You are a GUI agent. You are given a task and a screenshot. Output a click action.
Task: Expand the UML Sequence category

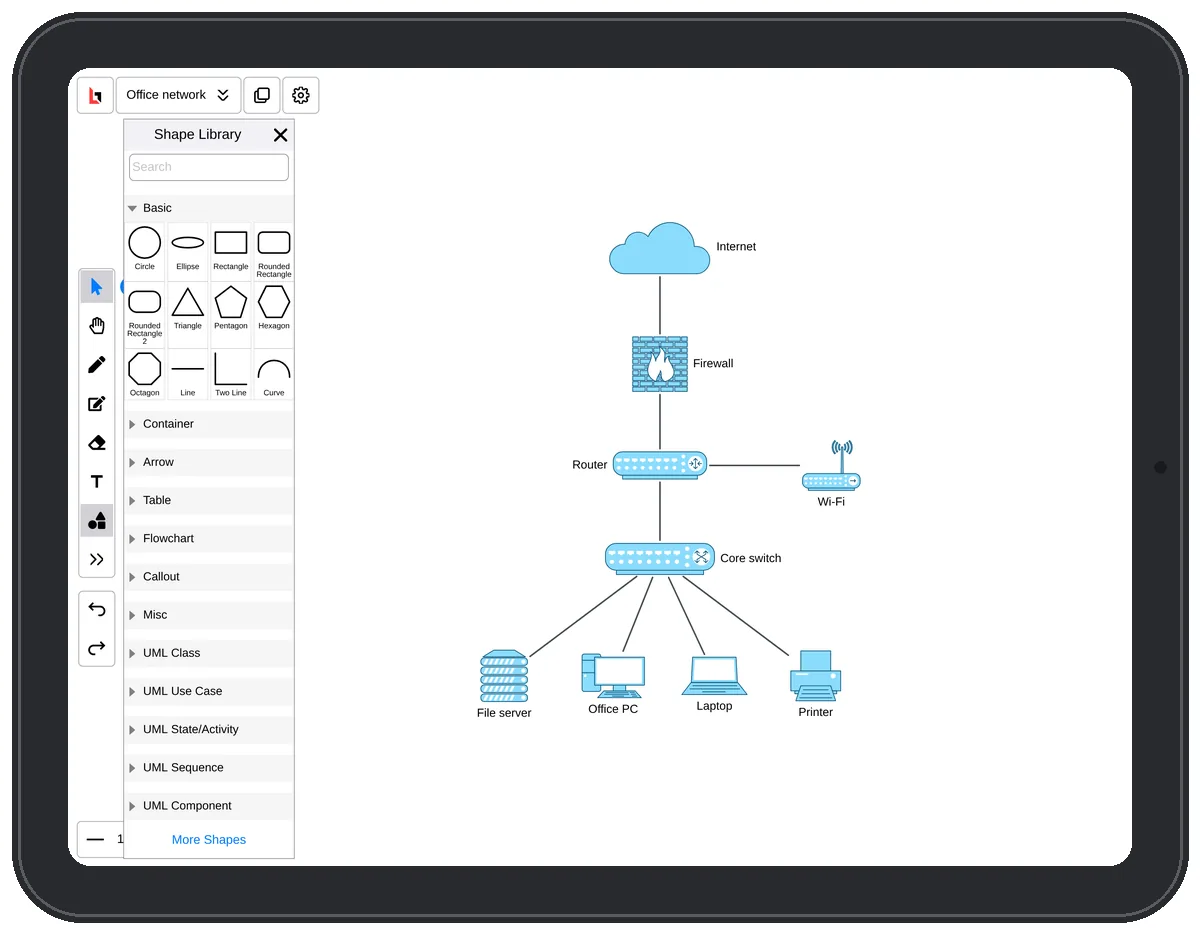coord(209,768)
